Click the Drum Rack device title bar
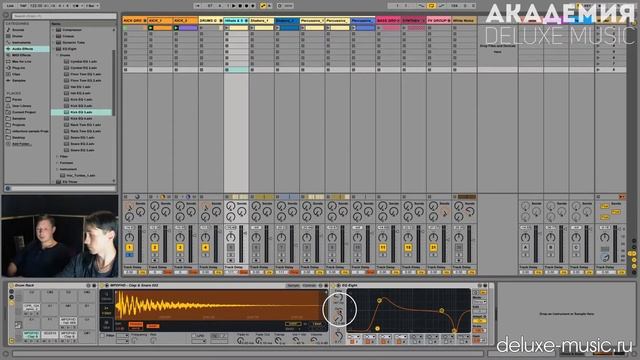 pyautogui.click(x=51, y=286)
